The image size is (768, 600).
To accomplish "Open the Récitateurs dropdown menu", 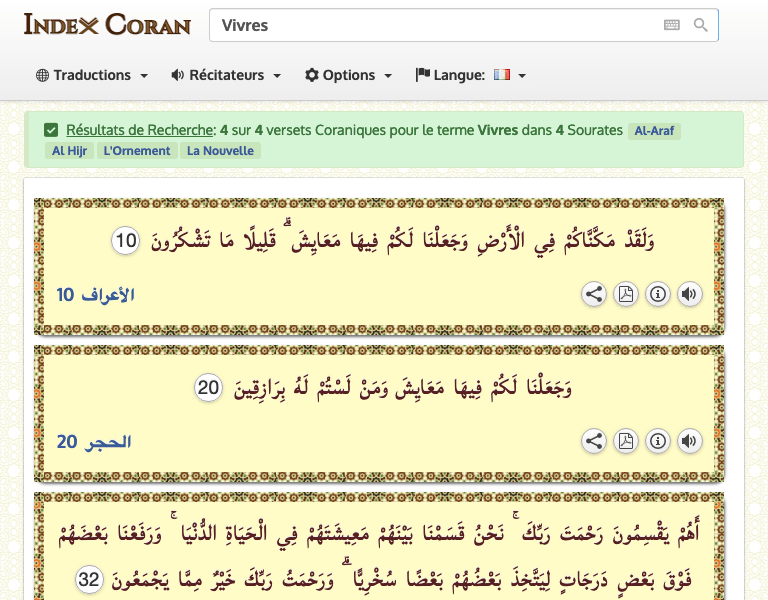I will tap(226, 75).
